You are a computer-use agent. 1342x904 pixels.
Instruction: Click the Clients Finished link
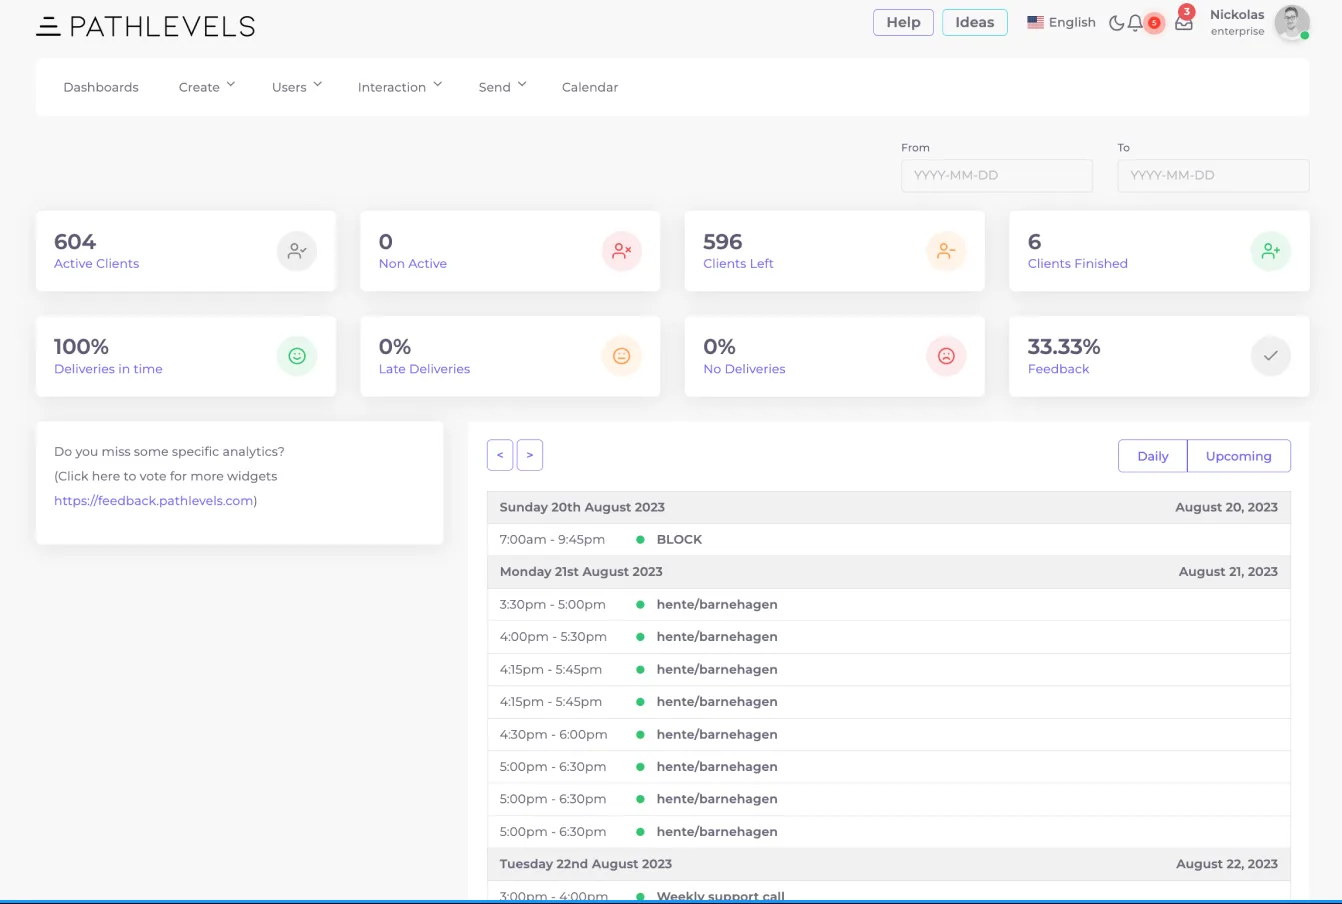click(x=1078, y=264)
